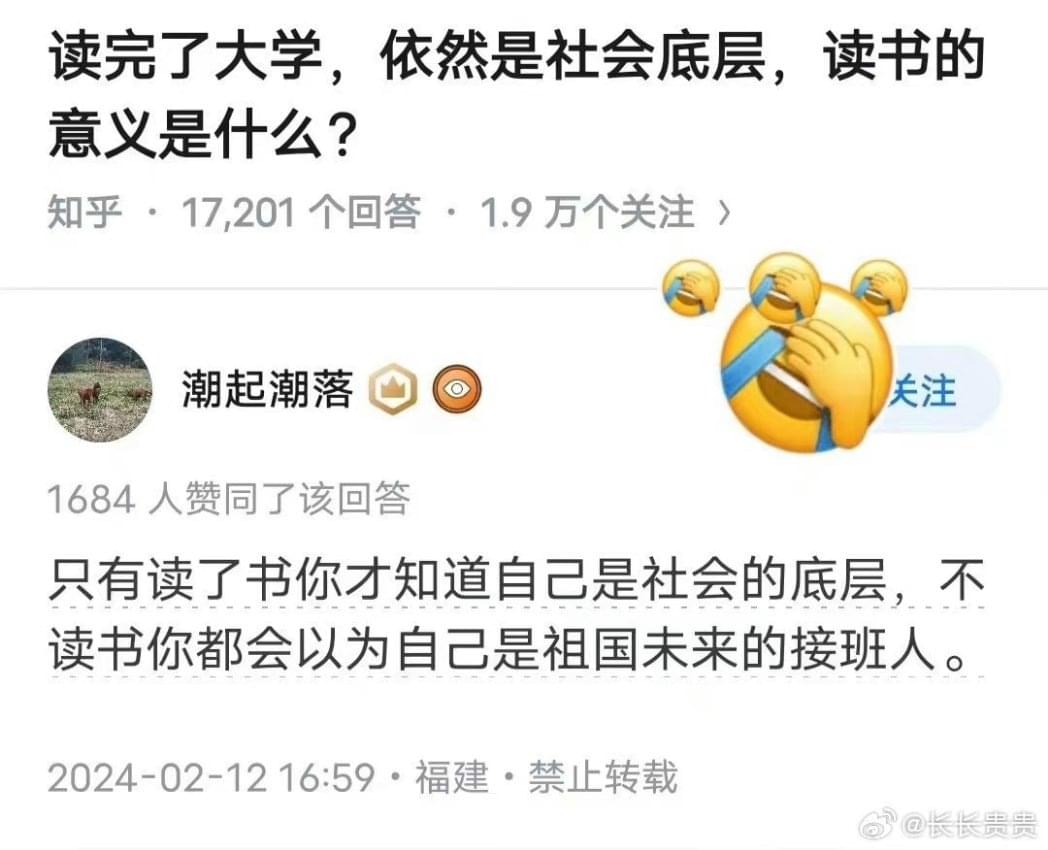Tap the 关注 follow button
The height and width of the screenshot is (850, 1048).
(x=936, y=390)
